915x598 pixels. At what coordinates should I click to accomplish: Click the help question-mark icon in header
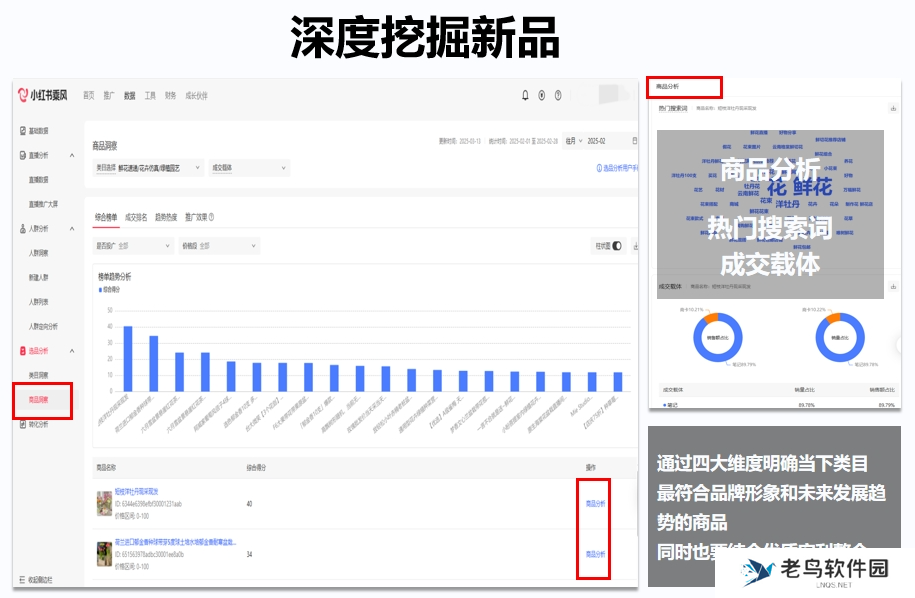(x=558, y=95)
